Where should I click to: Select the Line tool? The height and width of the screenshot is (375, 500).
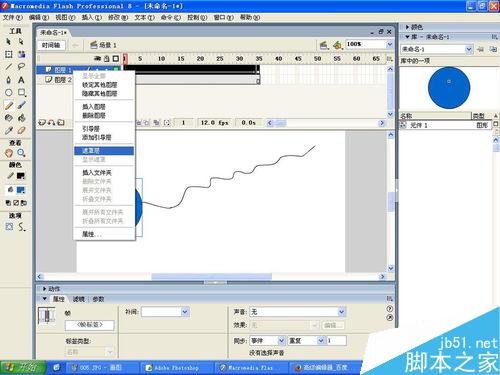tap(9, 67)
